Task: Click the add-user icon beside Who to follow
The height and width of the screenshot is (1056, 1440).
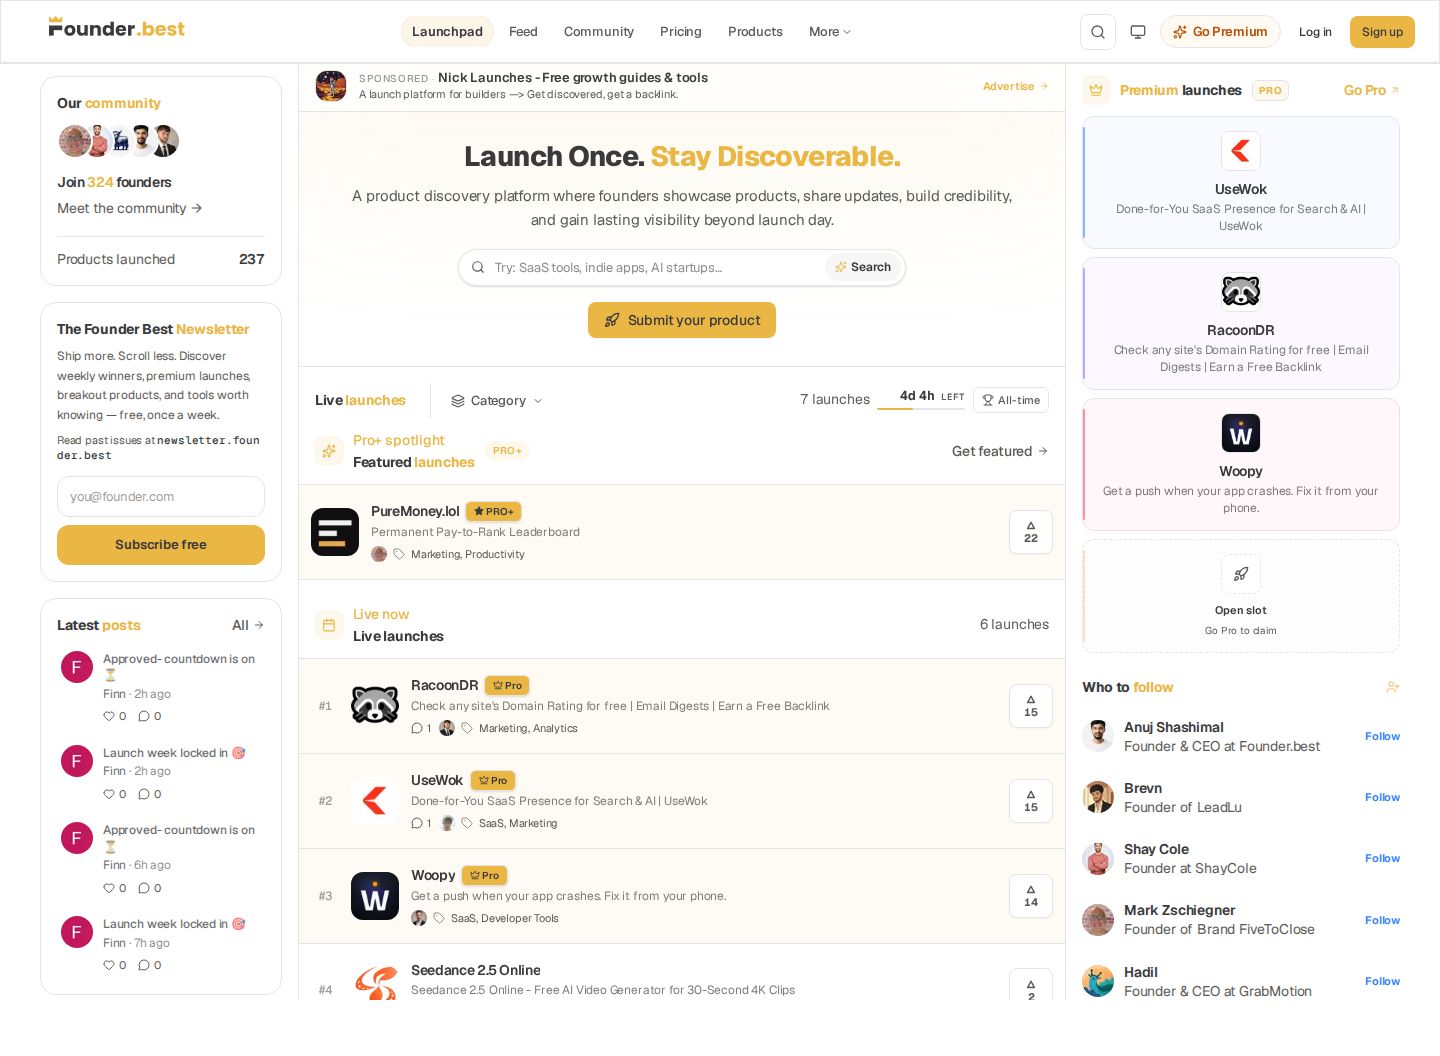Action: coord(1392,687)
